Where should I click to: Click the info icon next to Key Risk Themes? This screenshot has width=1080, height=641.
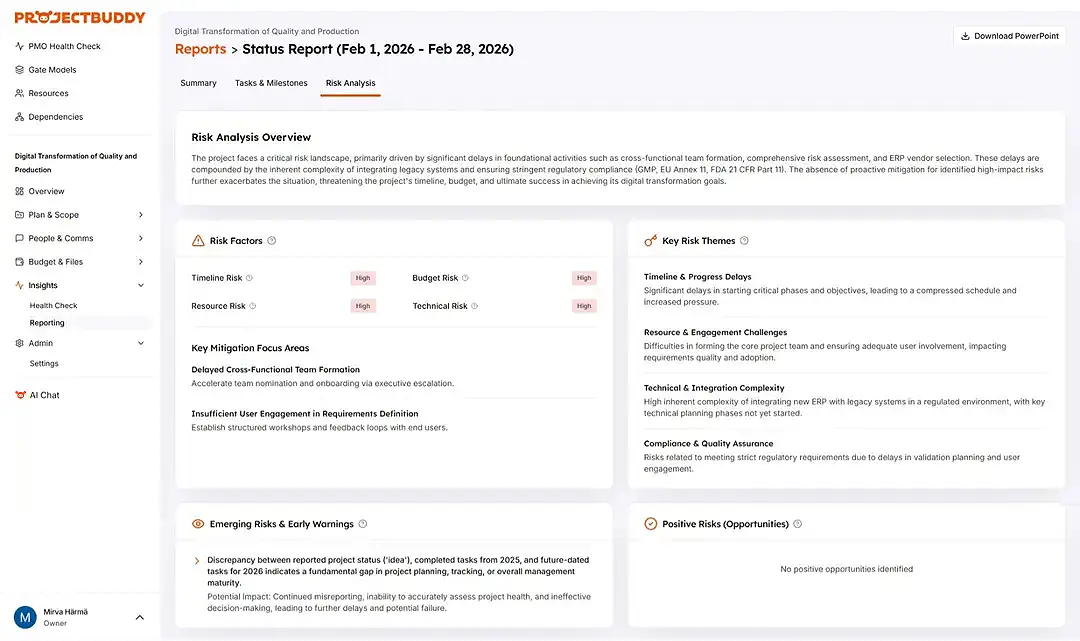(x=744, y=241)
